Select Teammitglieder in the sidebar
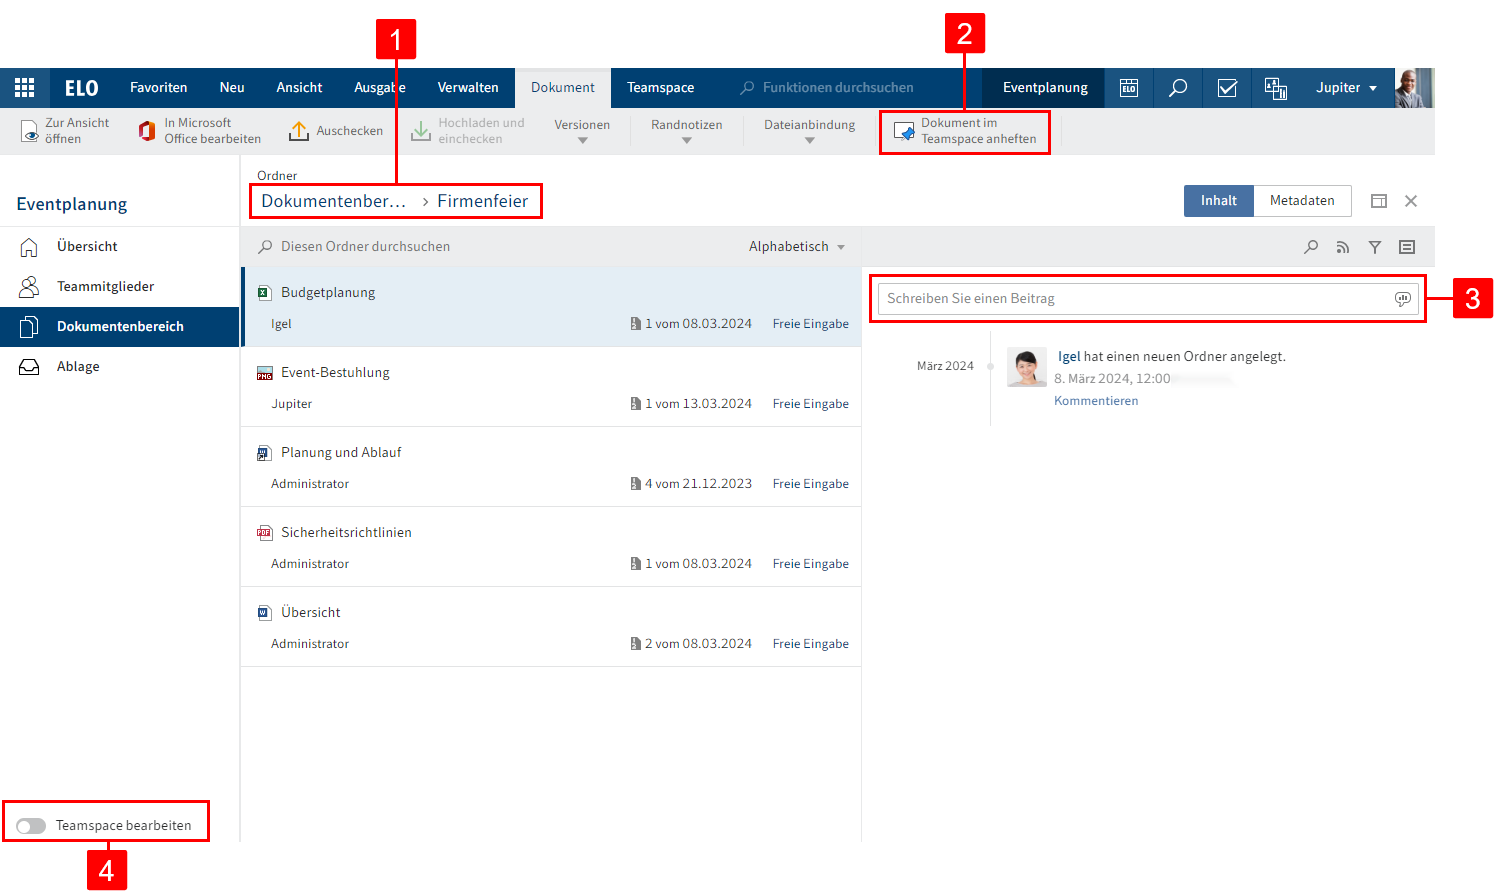The image size is (1500, 894). click(x=105, y=287)
